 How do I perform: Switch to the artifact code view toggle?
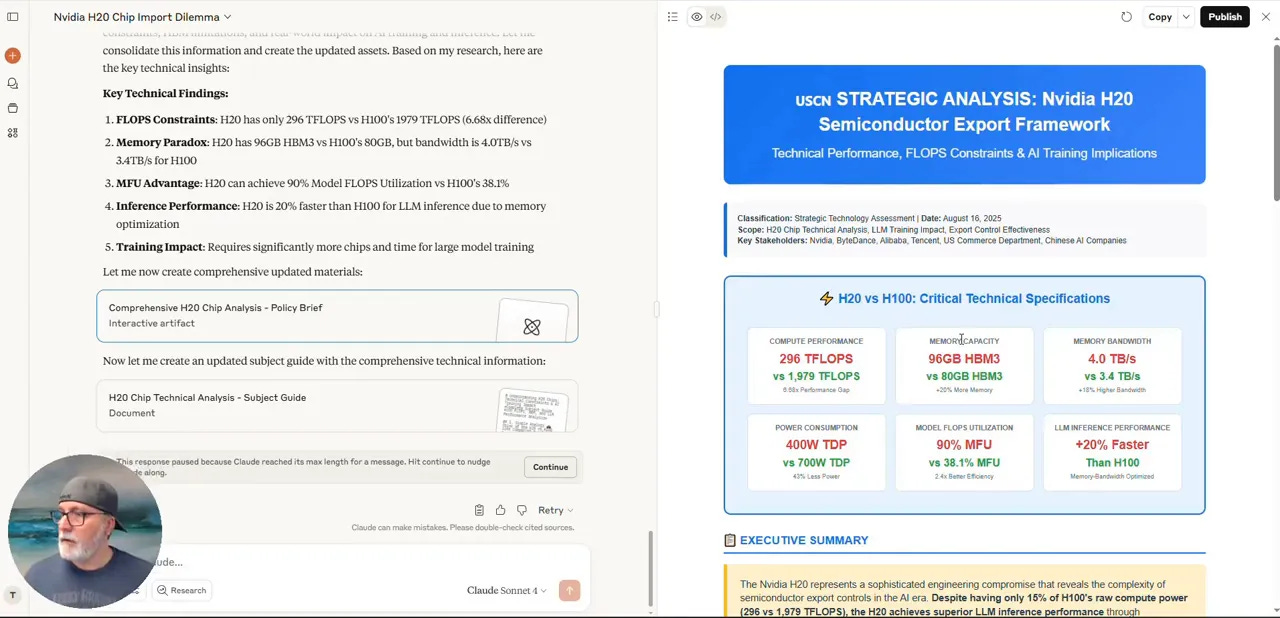click(716, 17)
